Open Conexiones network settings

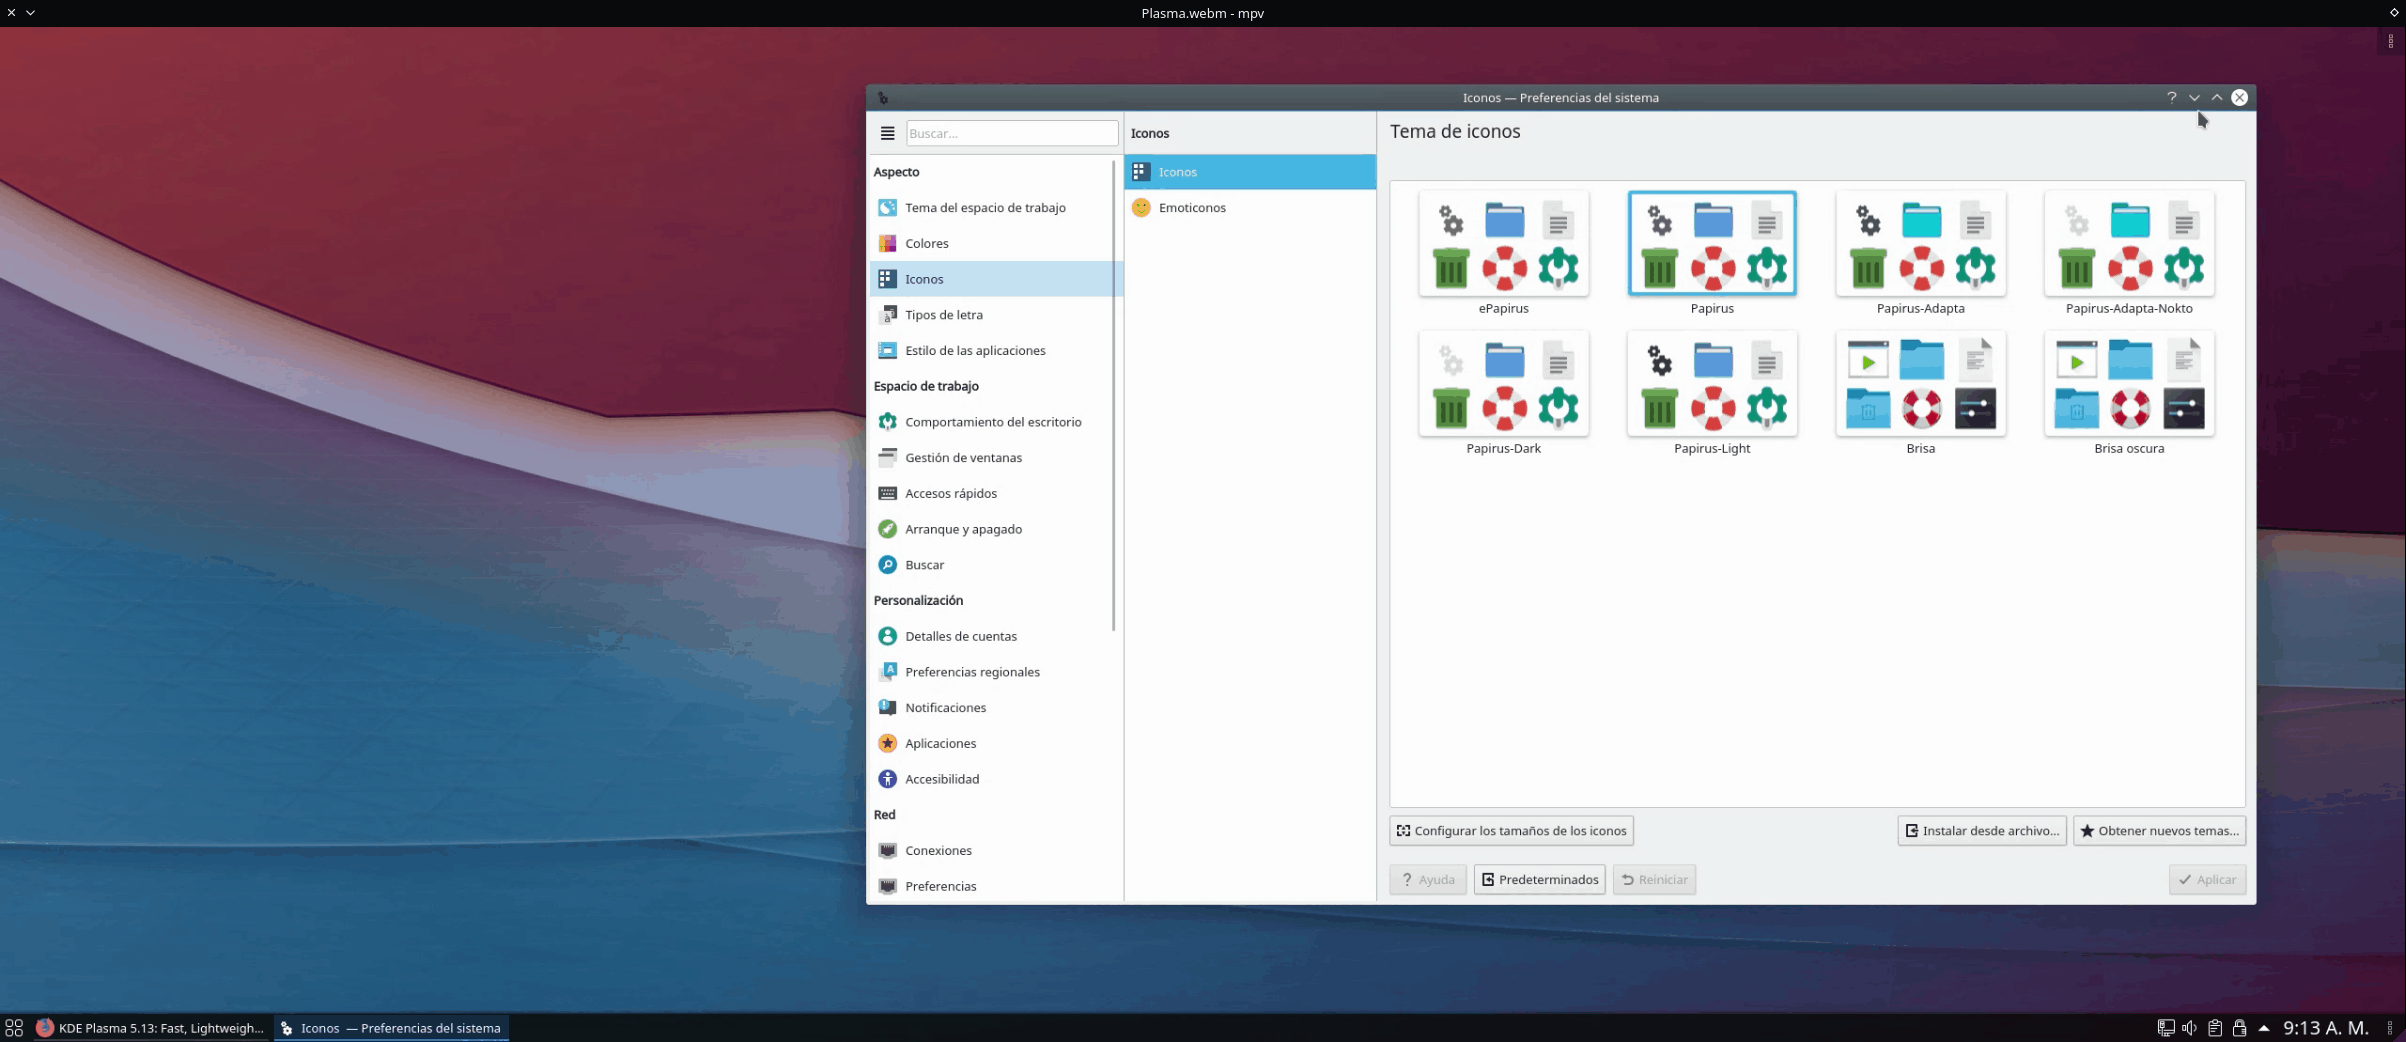[x=937, y=850]
